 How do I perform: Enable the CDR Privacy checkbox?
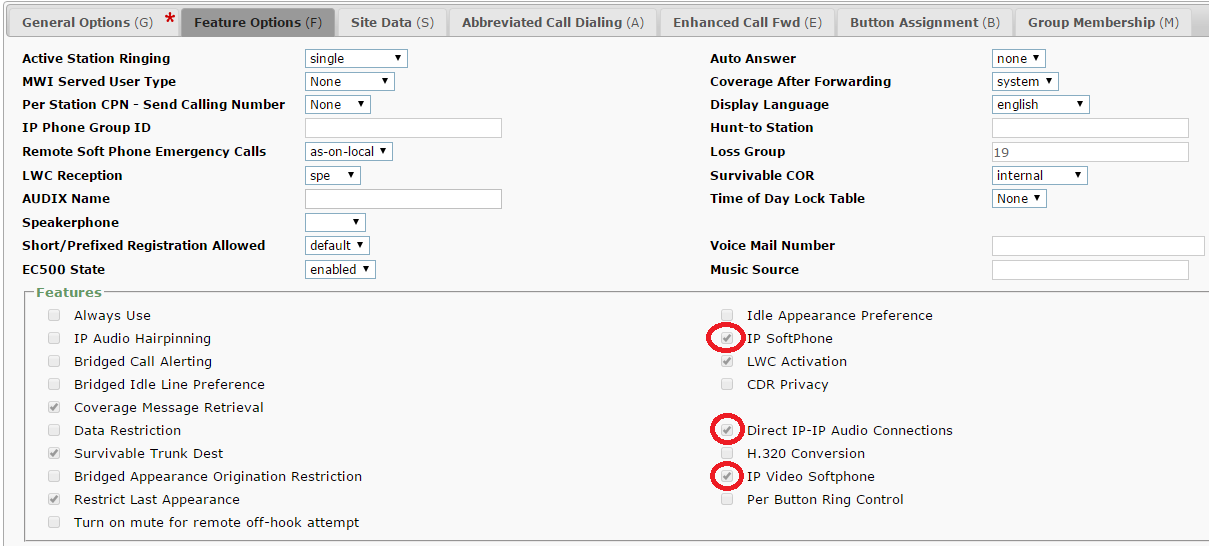727,384
